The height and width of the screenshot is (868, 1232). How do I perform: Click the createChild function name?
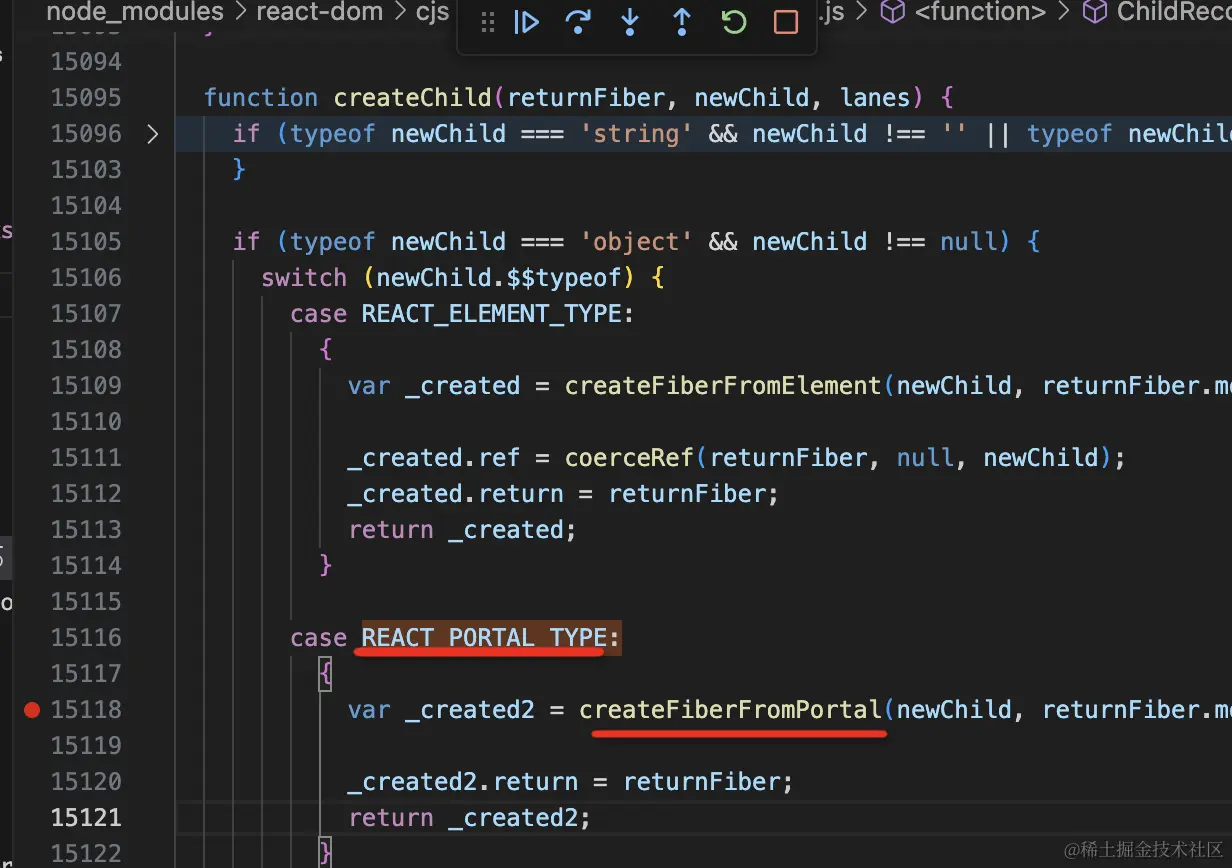tap(413, 98)
